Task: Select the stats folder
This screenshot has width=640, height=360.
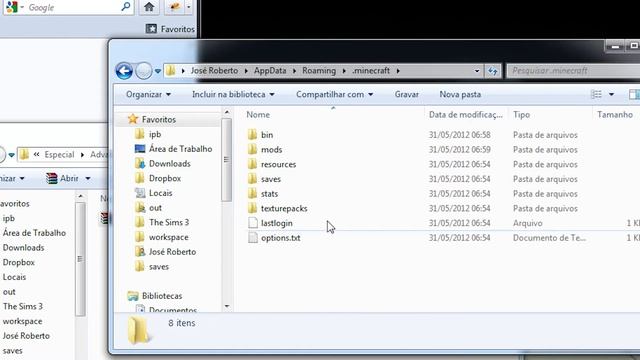Action: 269,193
